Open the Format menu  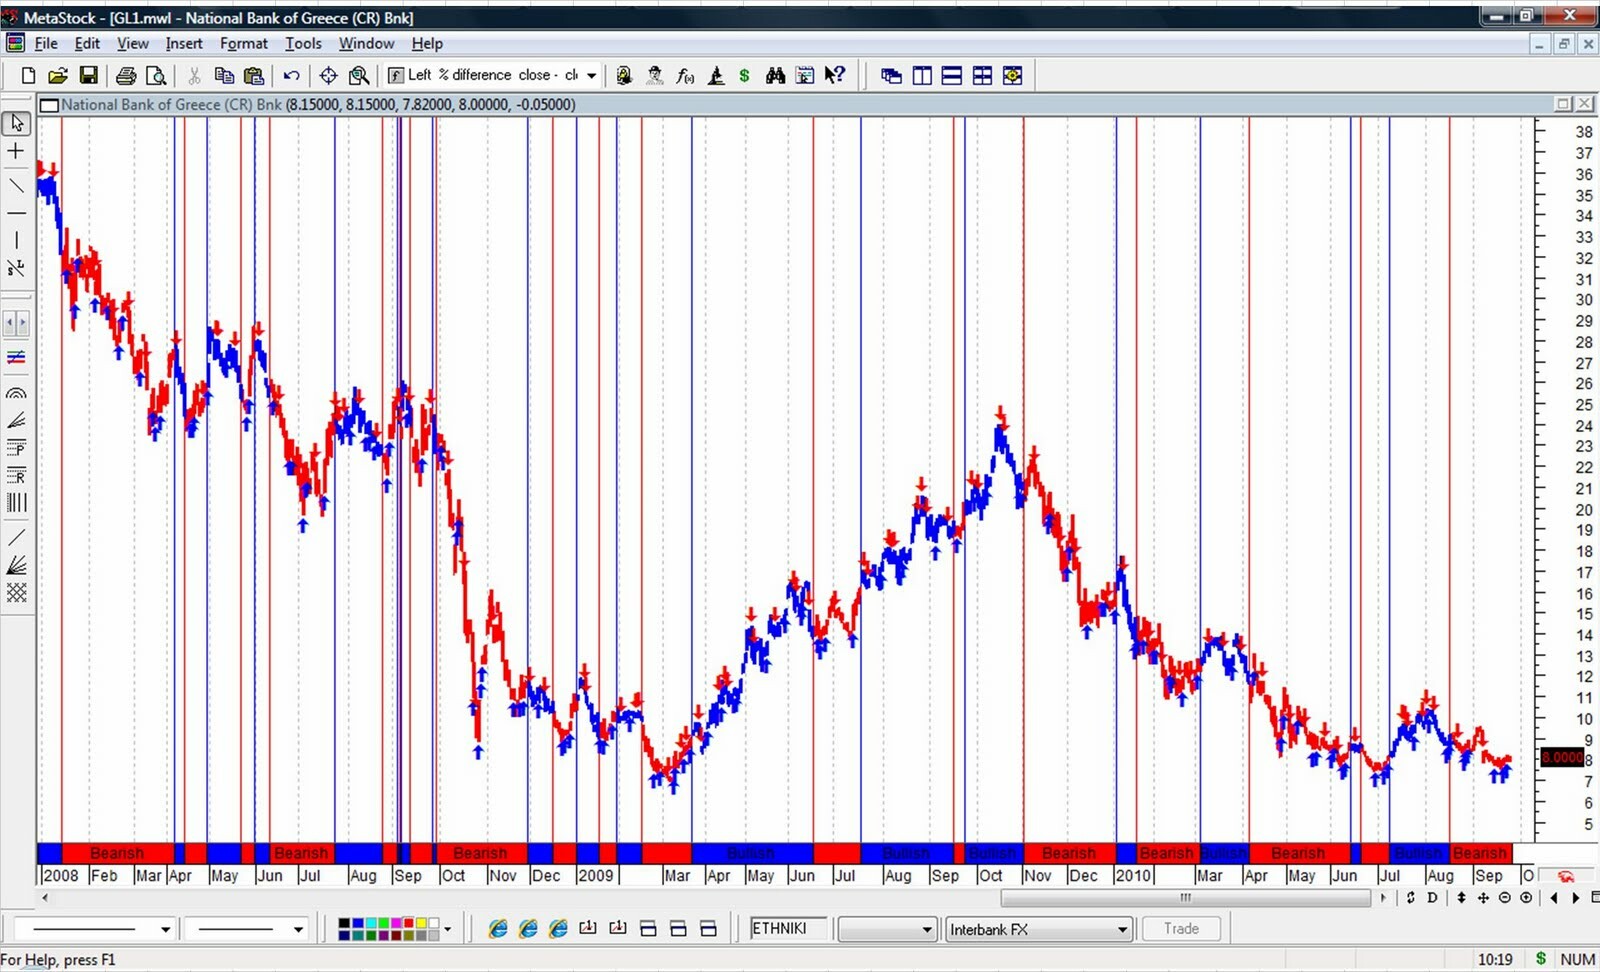point(244,44)
